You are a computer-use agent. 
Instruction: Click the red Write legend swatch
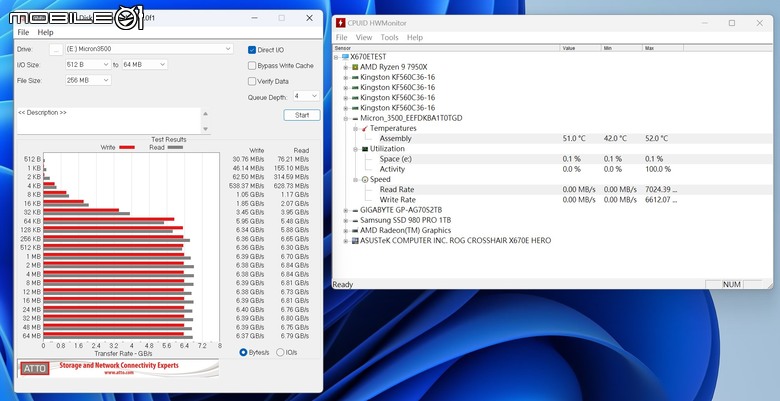127,147
